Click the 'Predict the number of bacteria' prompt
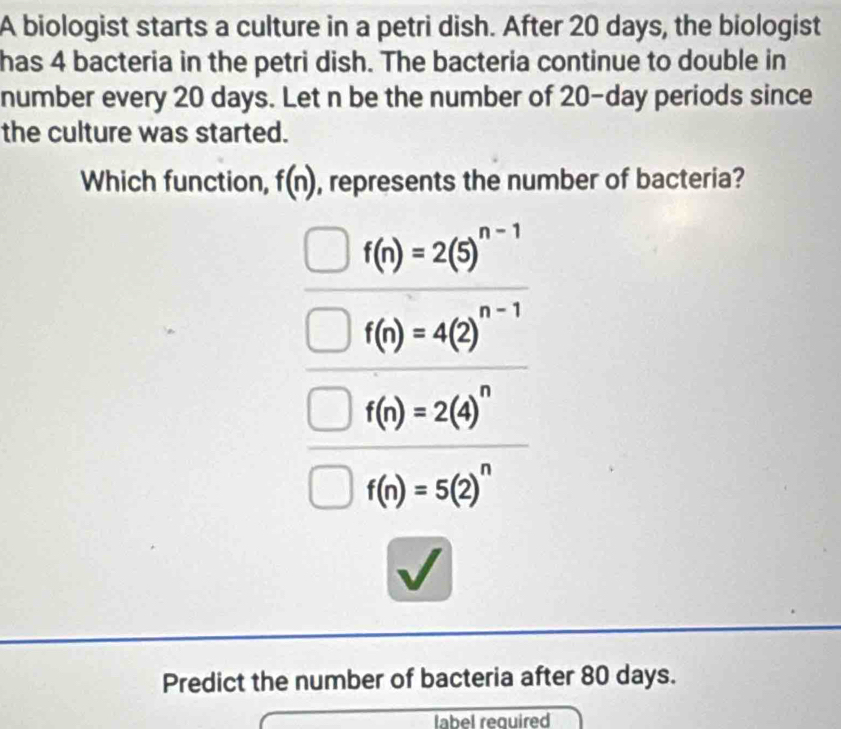This screenshot has height=729, width=841. click(x=419, y=679)
